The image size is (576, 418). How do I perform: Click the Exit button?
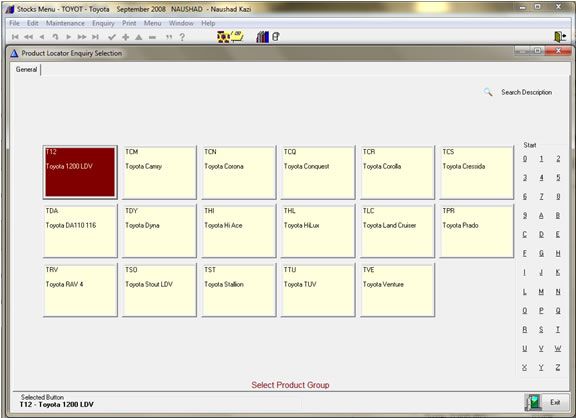click(555, 402)
